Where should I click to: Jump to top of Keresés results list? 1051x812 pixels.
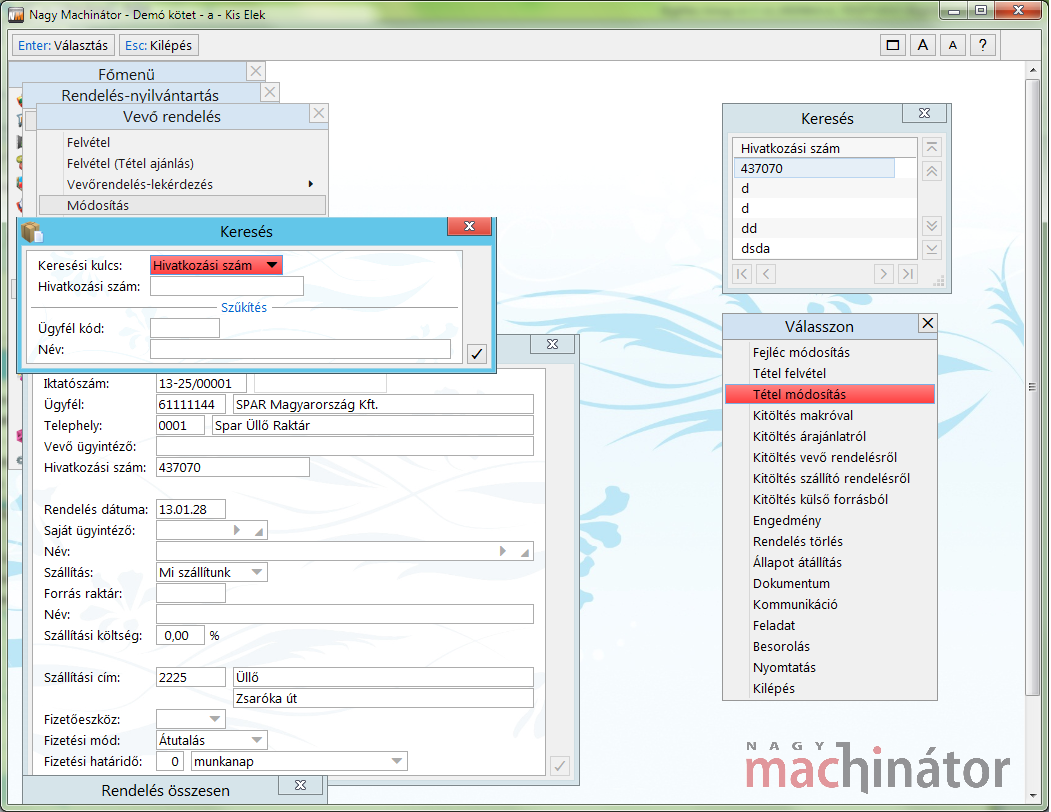point(932,147)
